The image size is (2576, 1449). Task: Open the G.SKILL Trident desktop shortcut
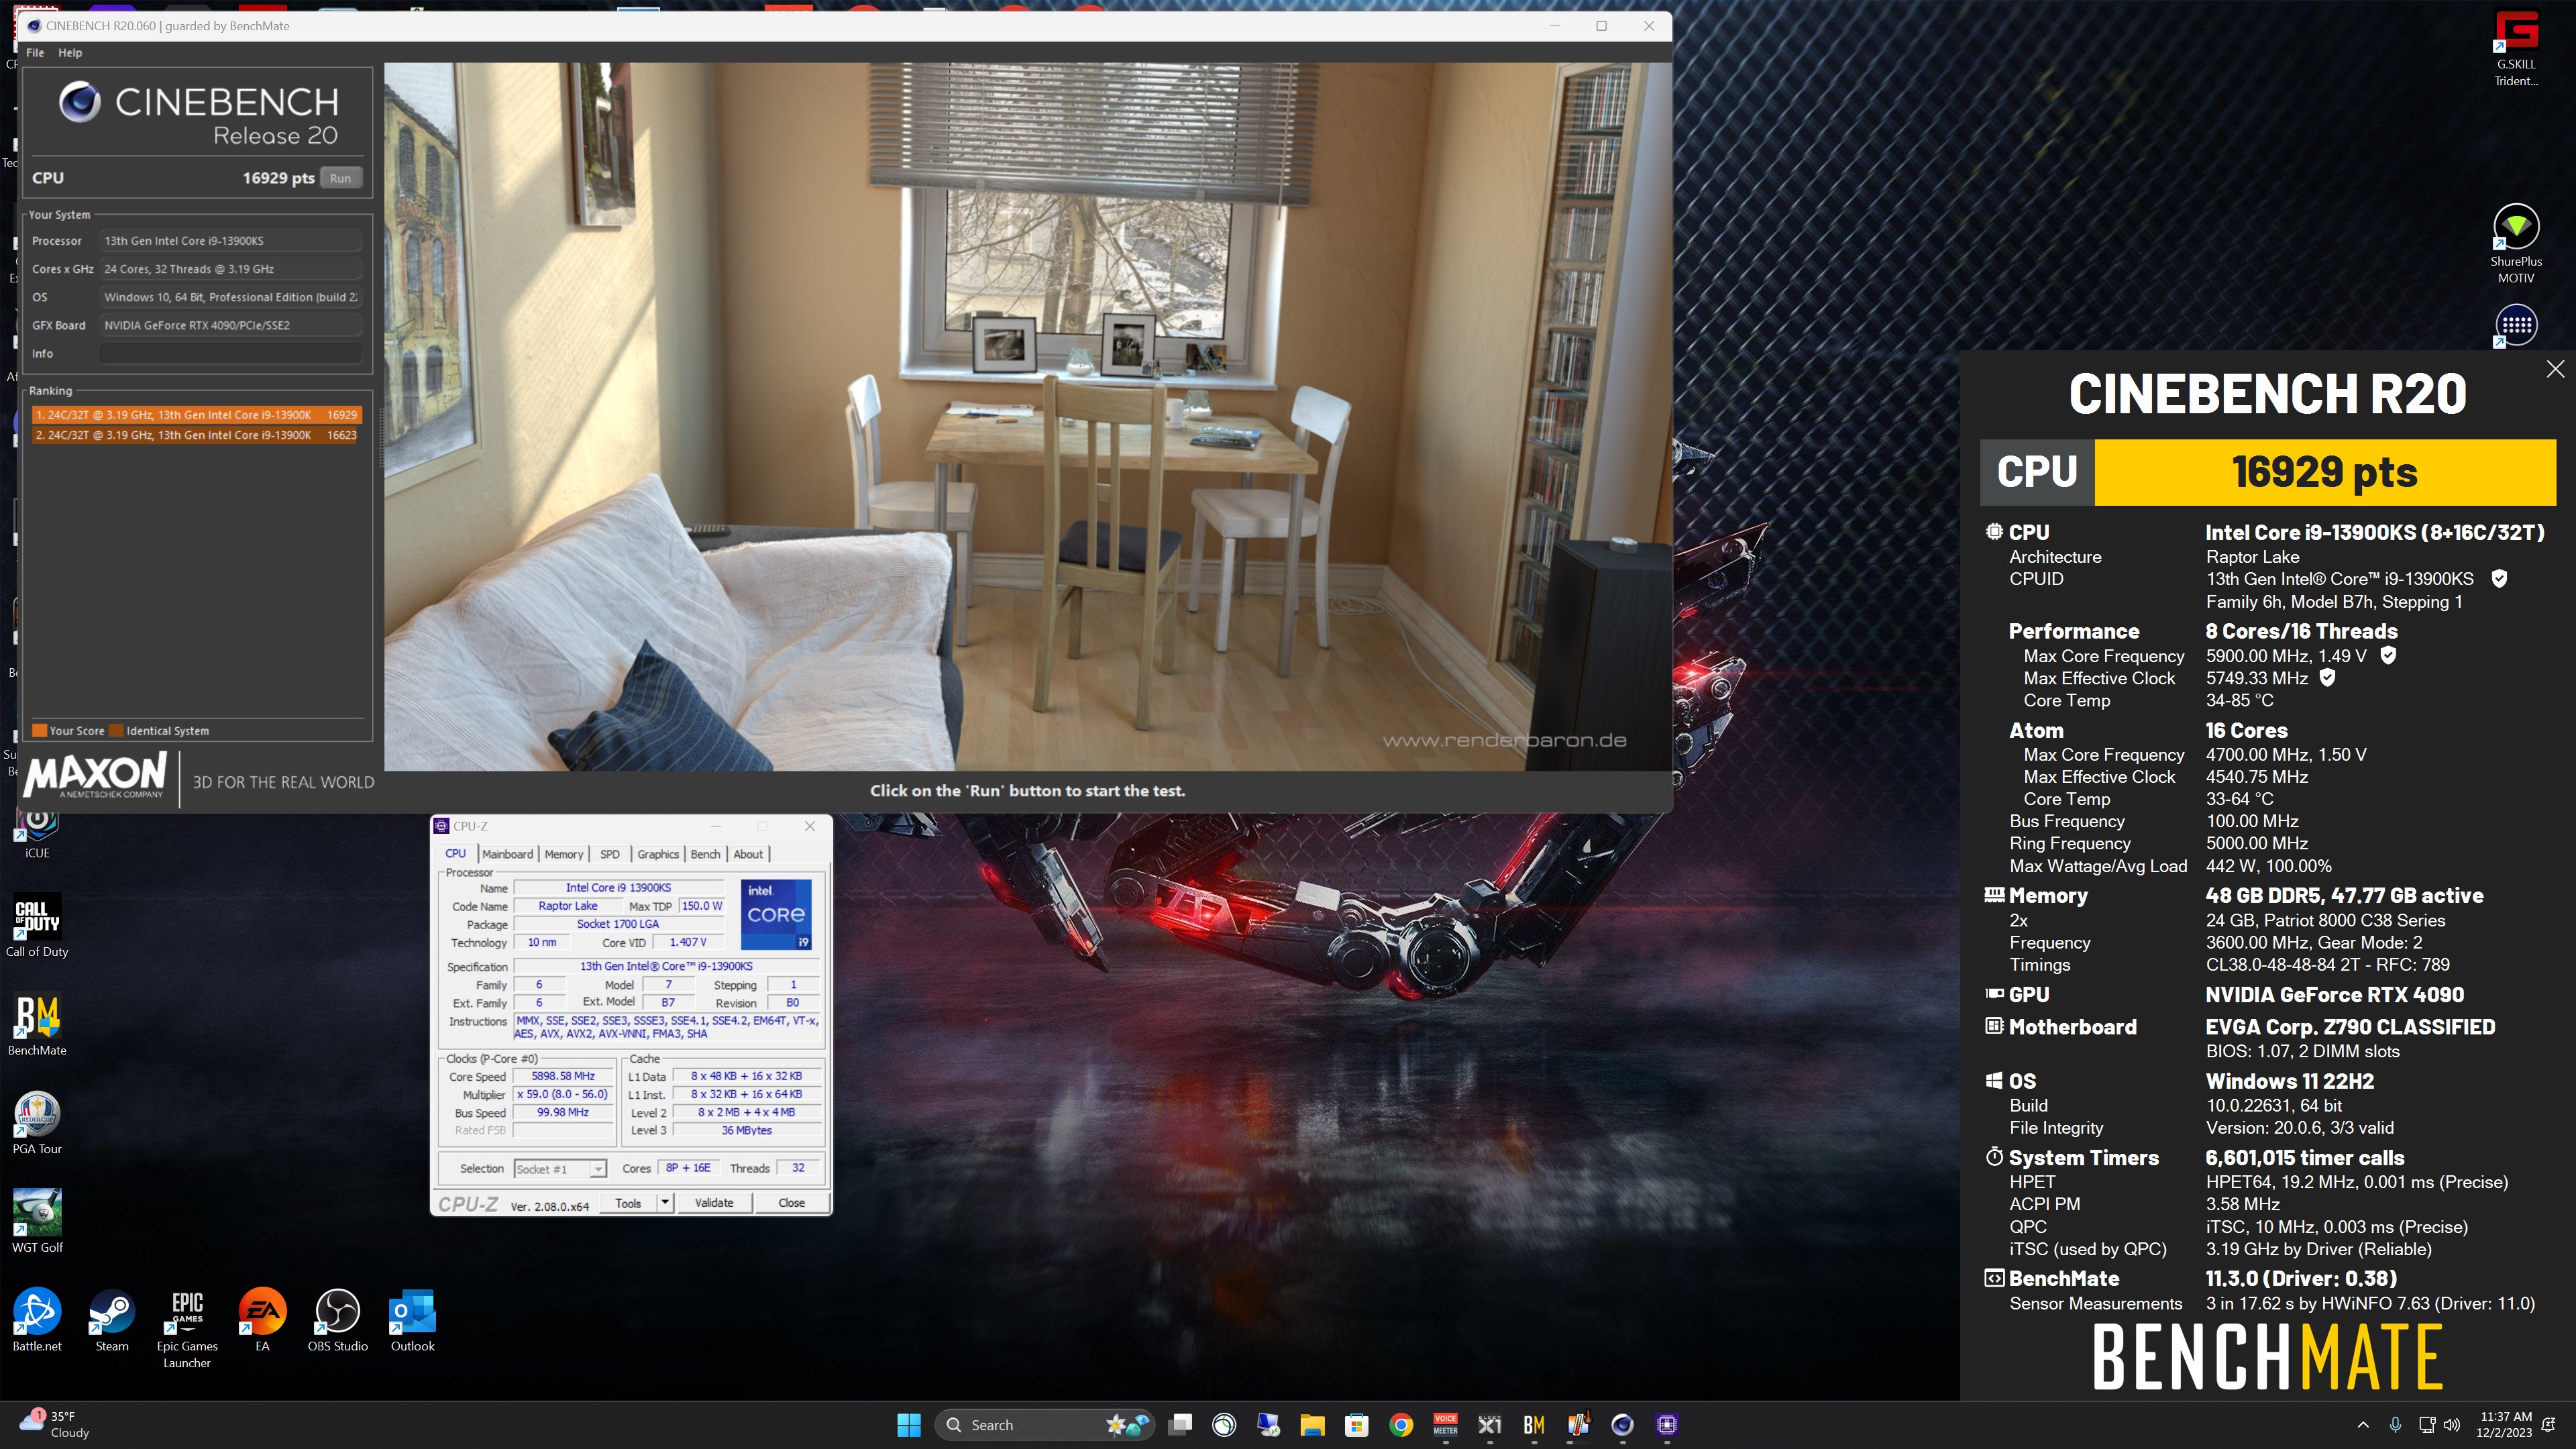click(2515, 49)
